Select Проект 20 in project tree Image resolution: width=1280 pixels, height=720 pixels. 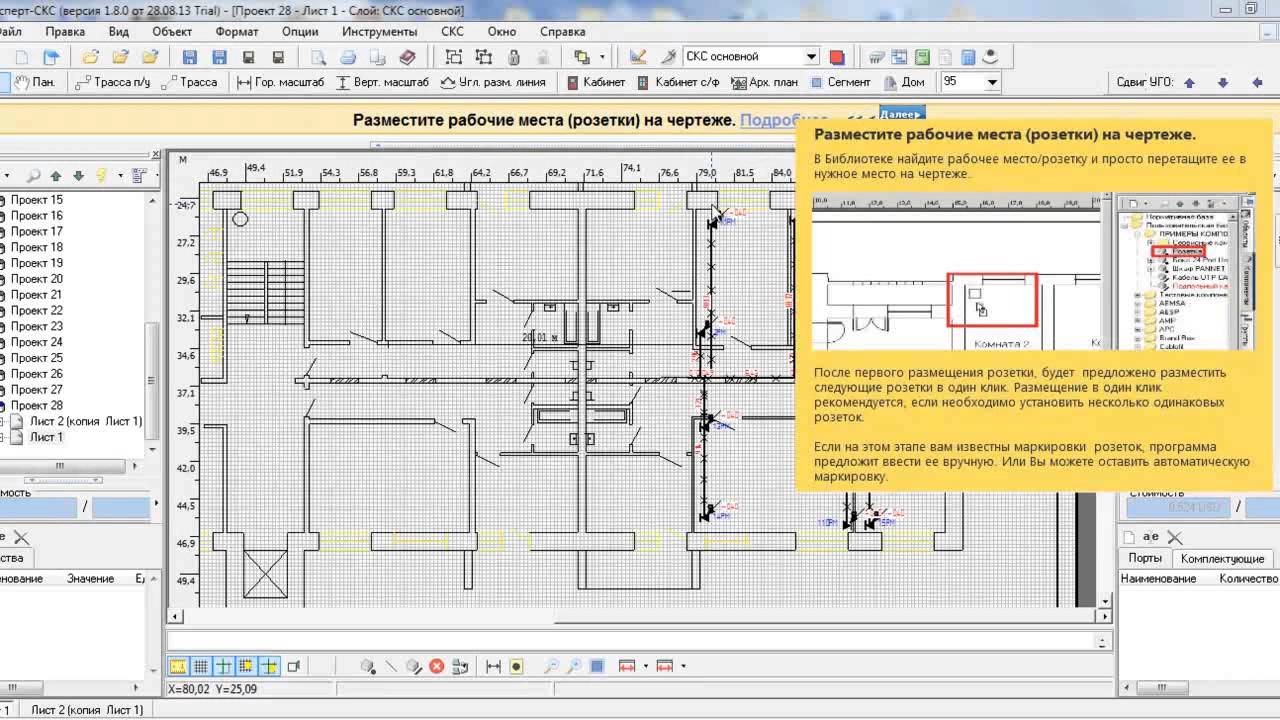(x=37, y=279)
